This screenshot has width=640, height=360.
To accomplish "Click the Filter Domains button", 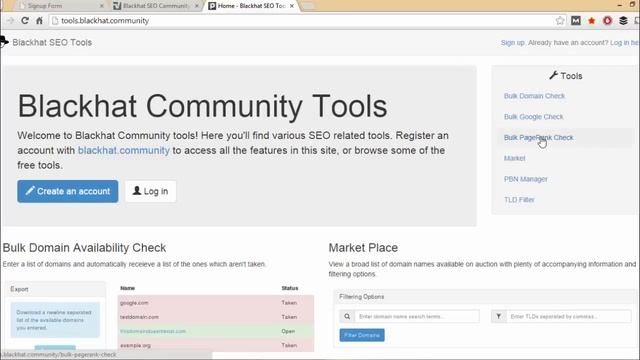I will 362,335.
